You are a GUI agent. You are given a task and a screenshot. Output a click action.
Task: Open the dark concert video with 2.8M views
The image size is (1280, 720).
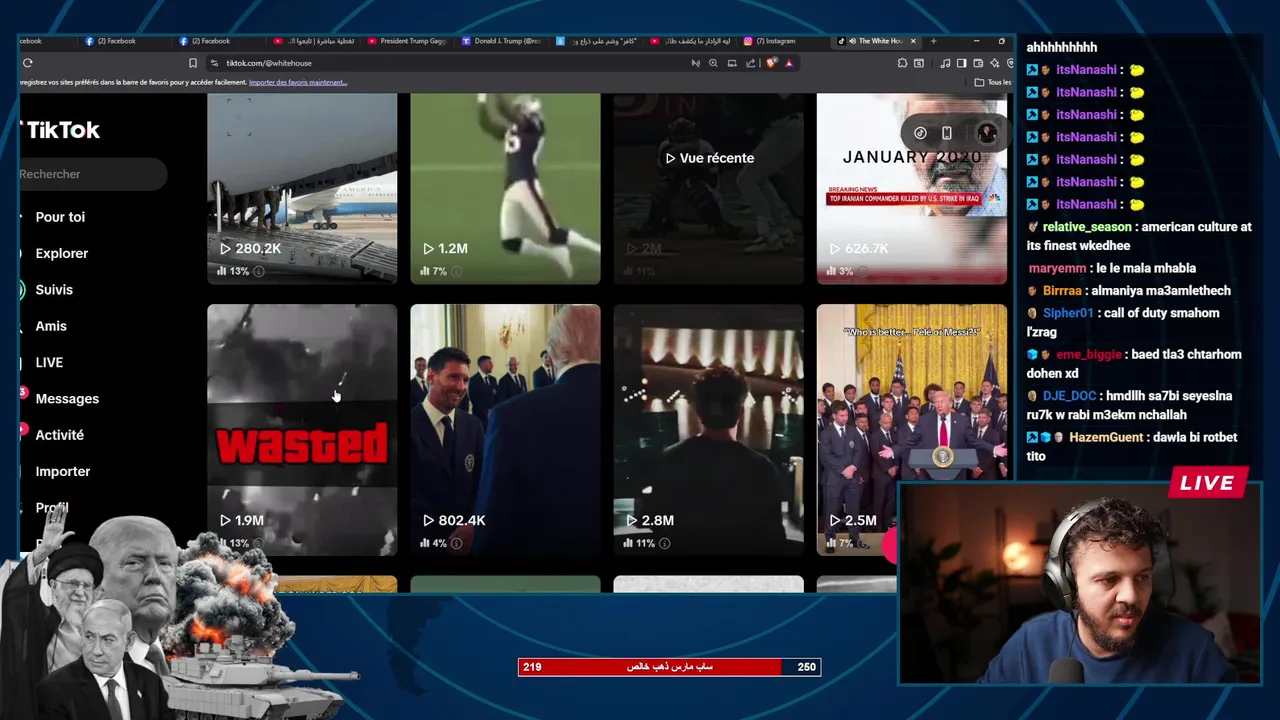[x=708, y=430]
